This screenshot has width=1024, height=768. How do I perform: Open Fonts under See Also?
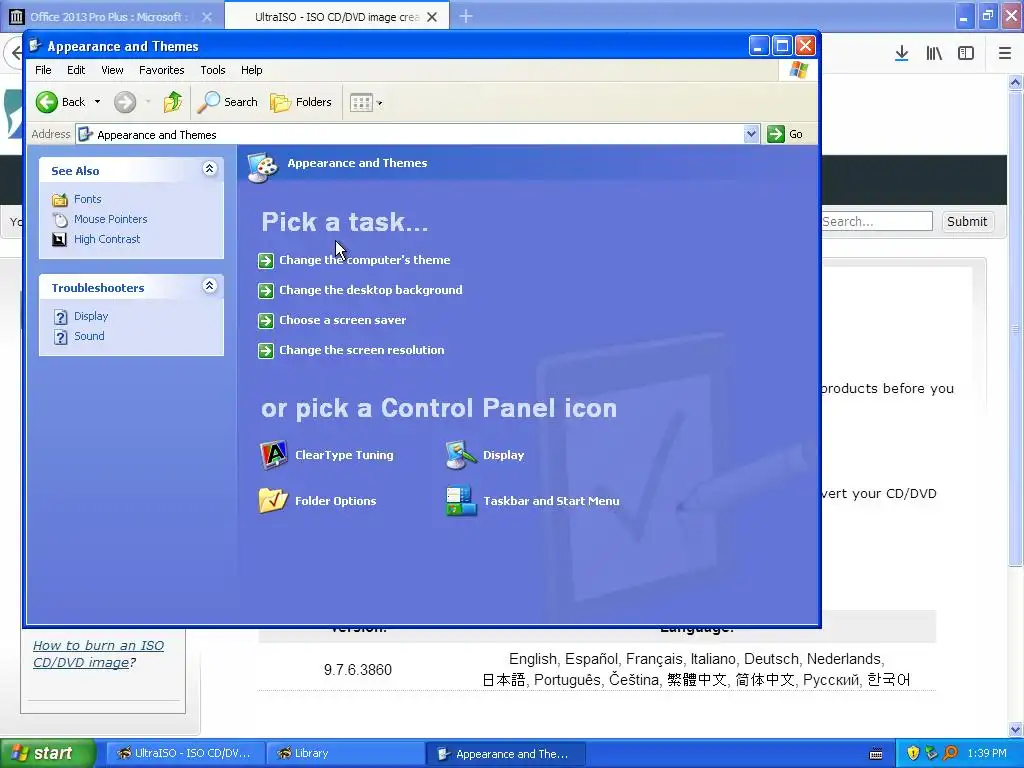pos(88,199)
